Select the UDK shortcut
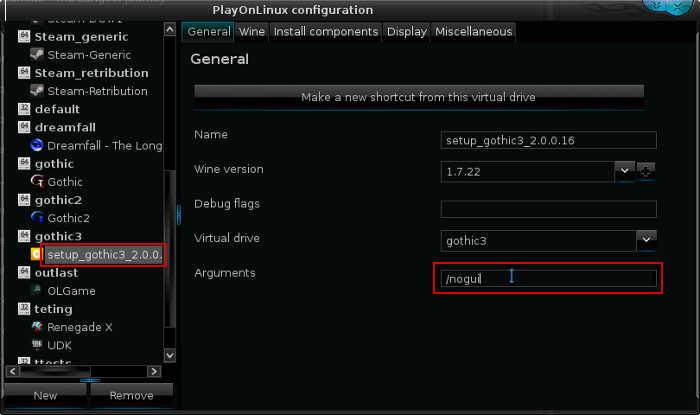Image resolution: width=700 pixels, height=415 pixels. pyautogui.click(x=59, y=345)
